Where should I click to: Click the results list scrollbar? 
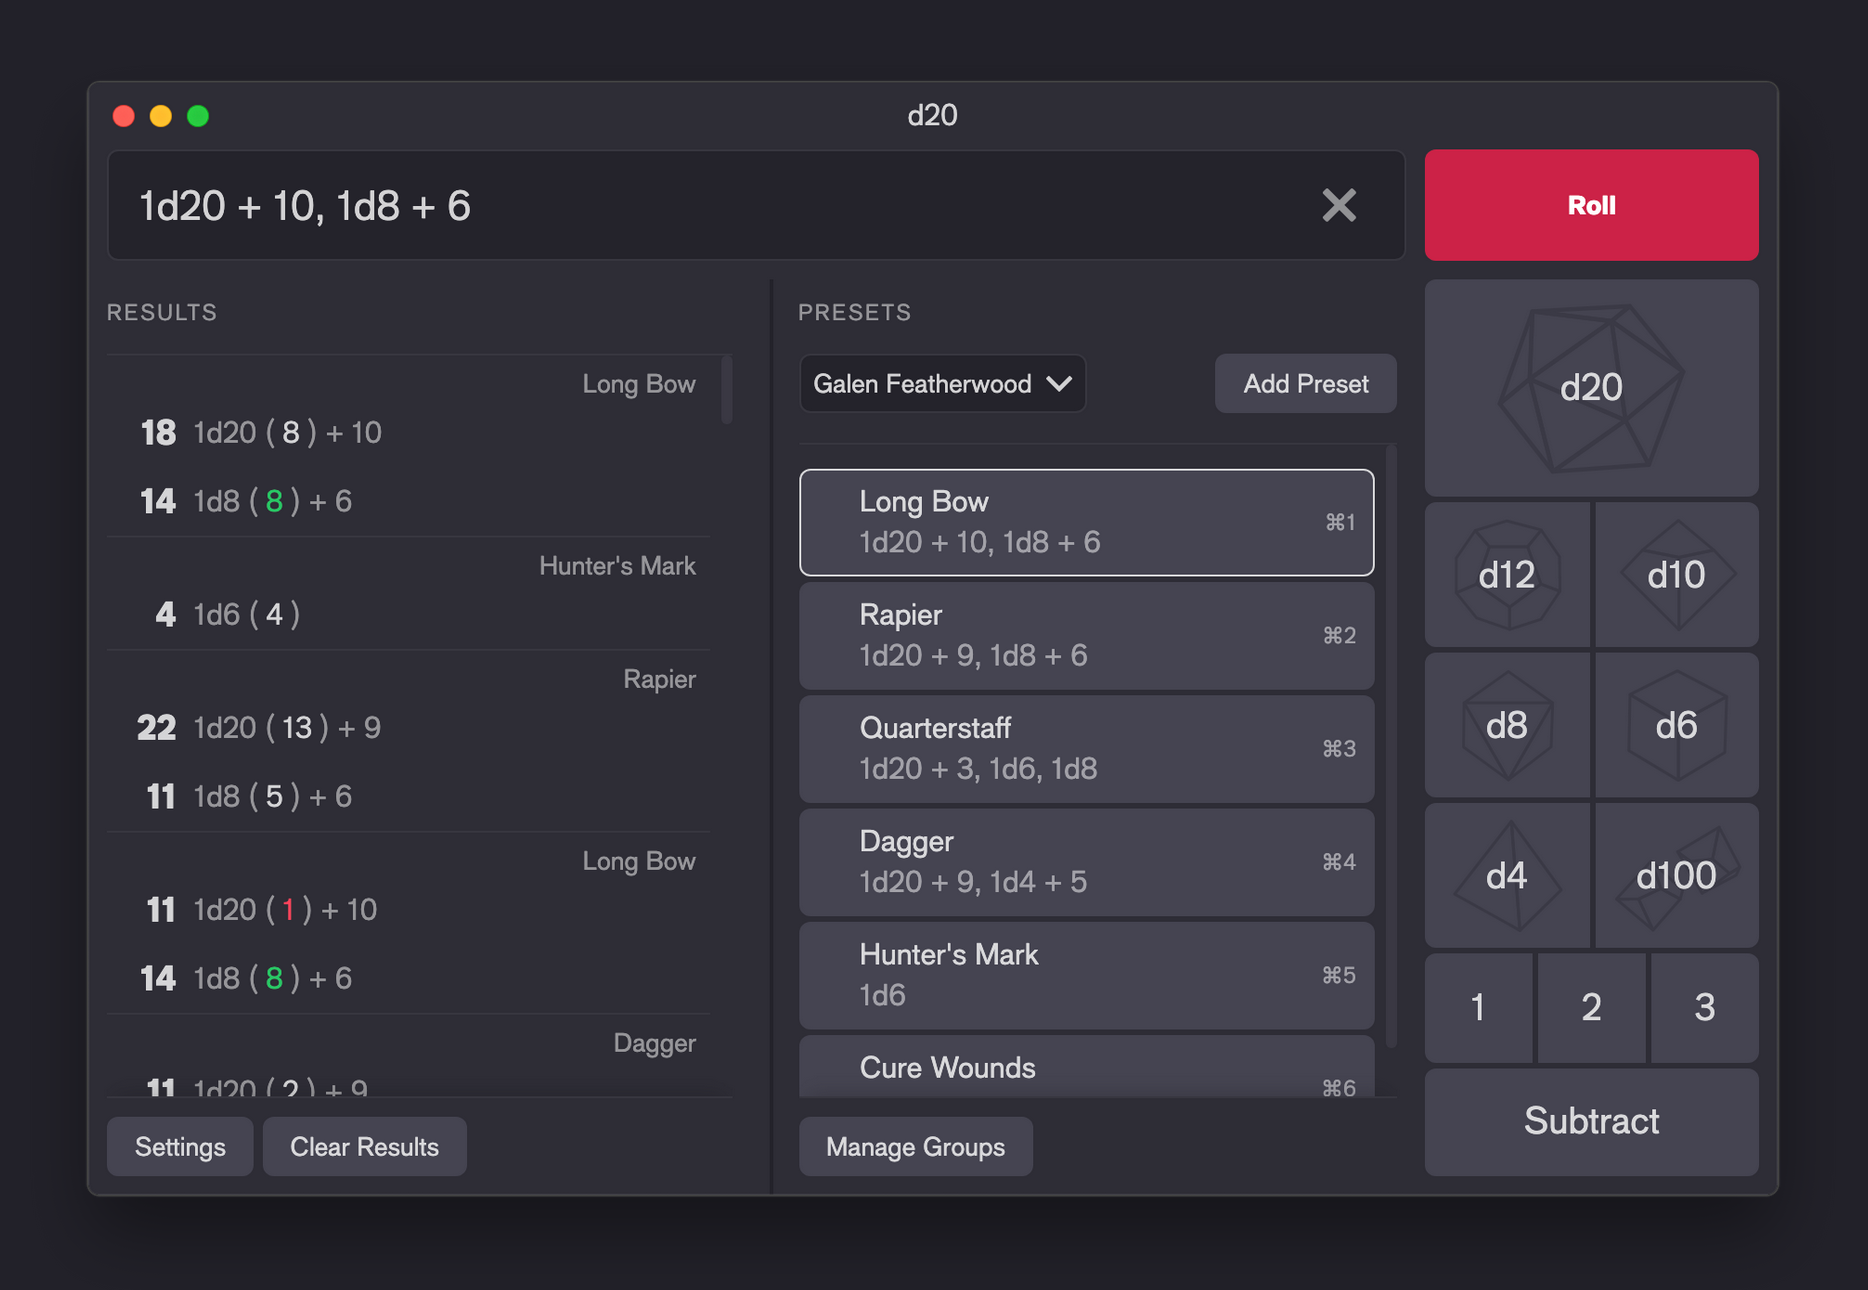click(727, 390)
